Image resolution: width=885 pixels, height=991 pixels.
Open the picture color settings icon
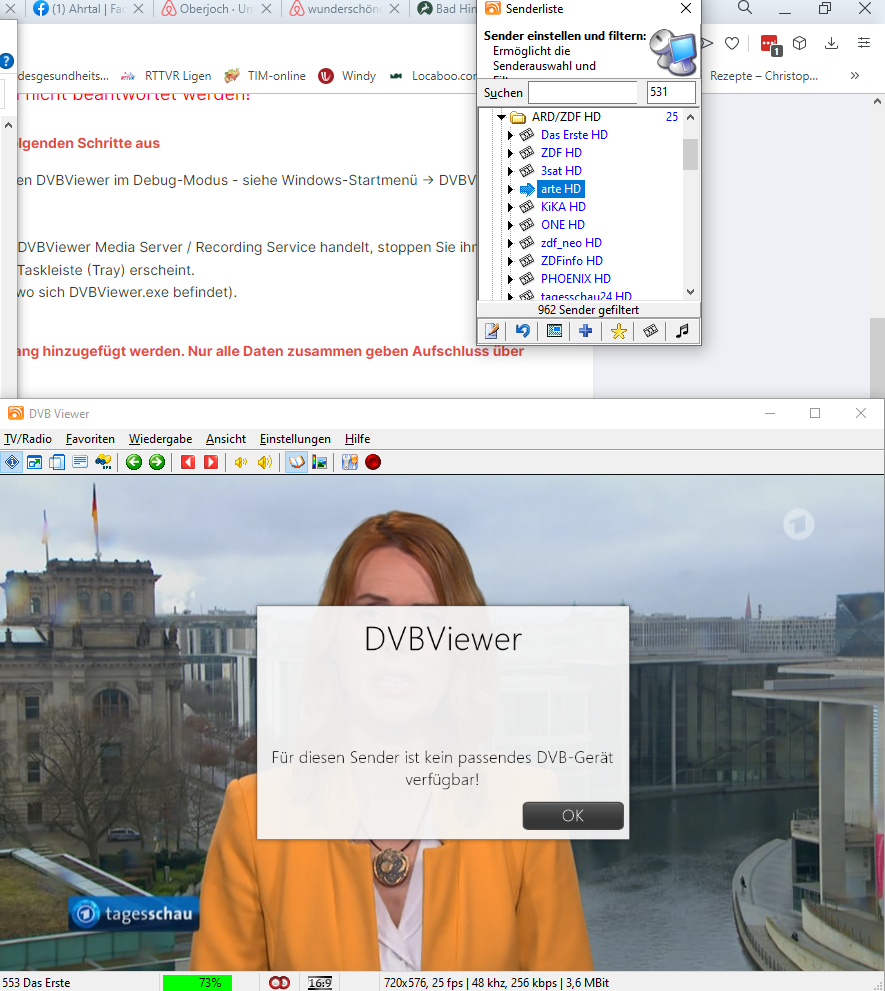320,463
